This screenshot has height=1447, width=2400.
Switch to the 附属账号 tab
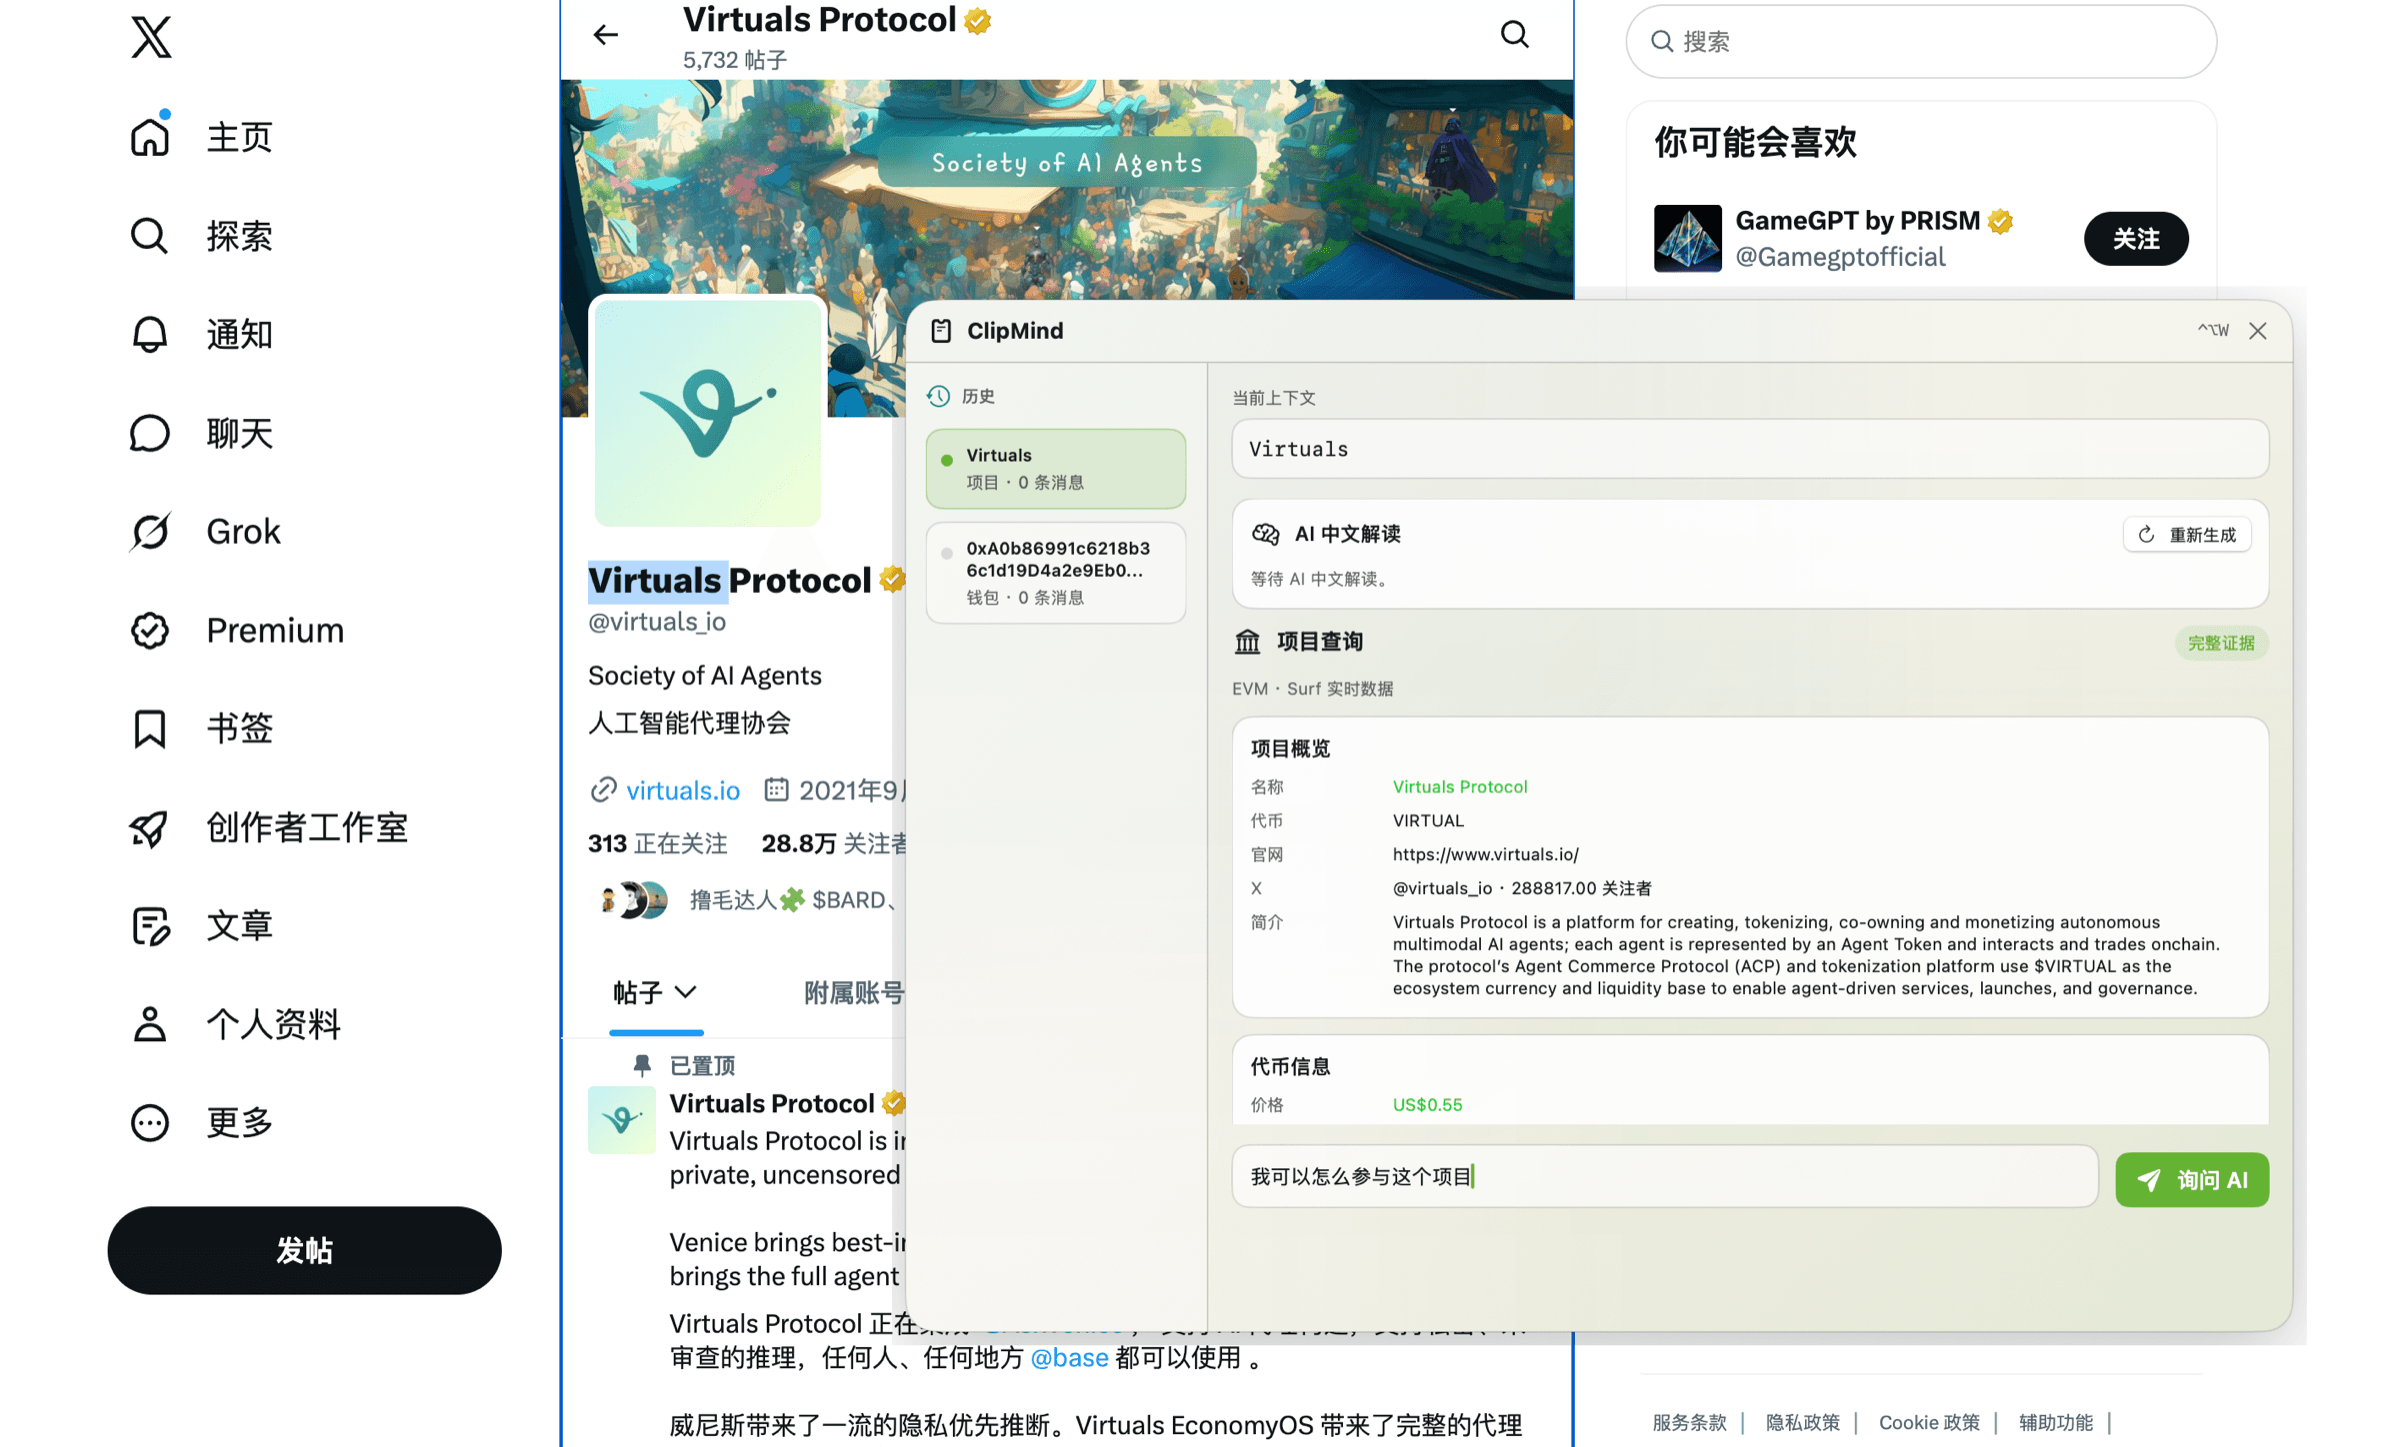pyautogui.click(x=854, y=992)
